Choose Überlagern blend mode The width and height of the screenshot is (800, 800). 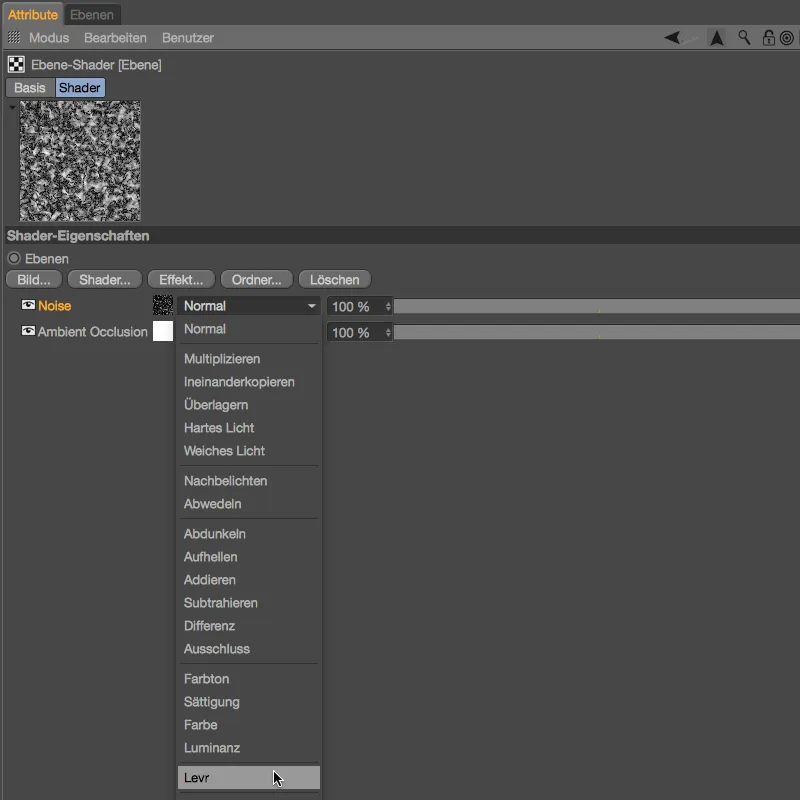[249, 405]
